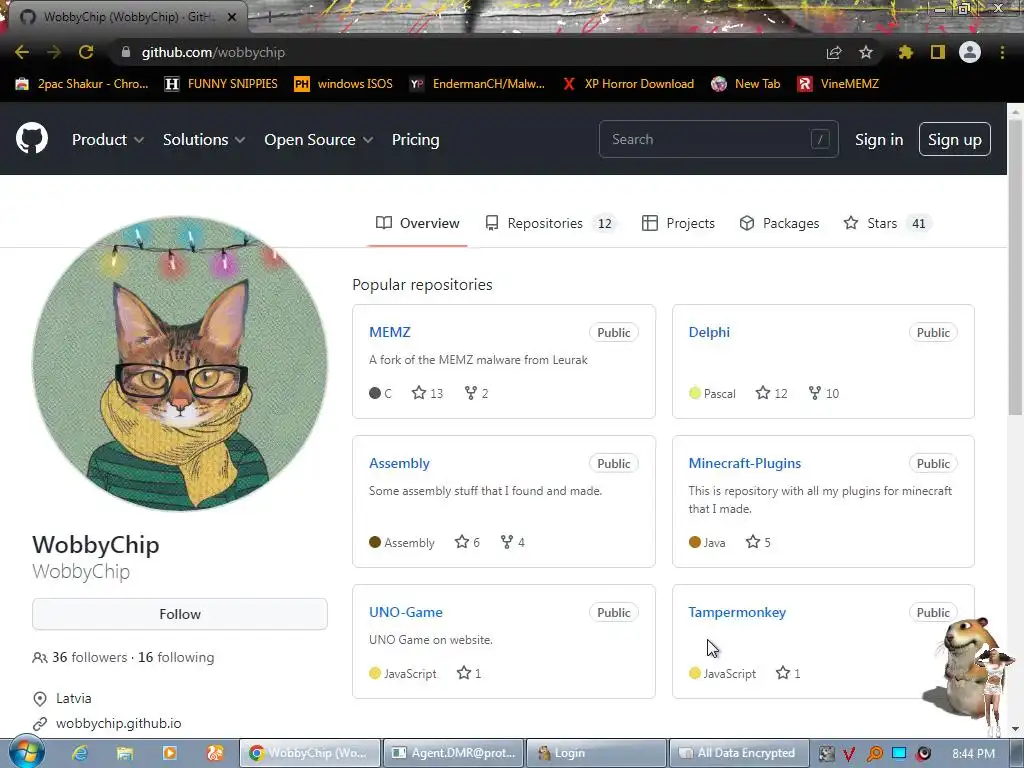The height and width of the screenshot is (768, 1024).
Task: Switch to the Repositories tab
Action: [550, 223]
